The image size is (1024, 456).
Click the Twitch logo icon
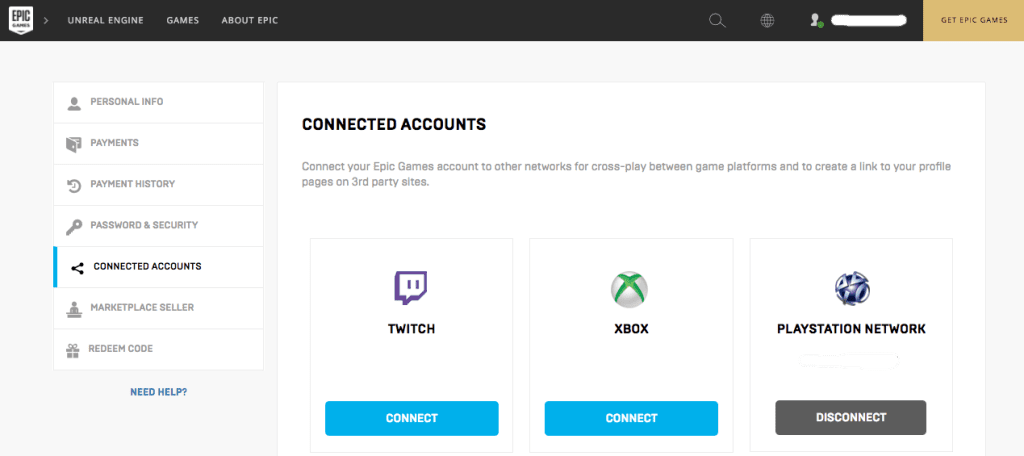(x=411, y=289)
